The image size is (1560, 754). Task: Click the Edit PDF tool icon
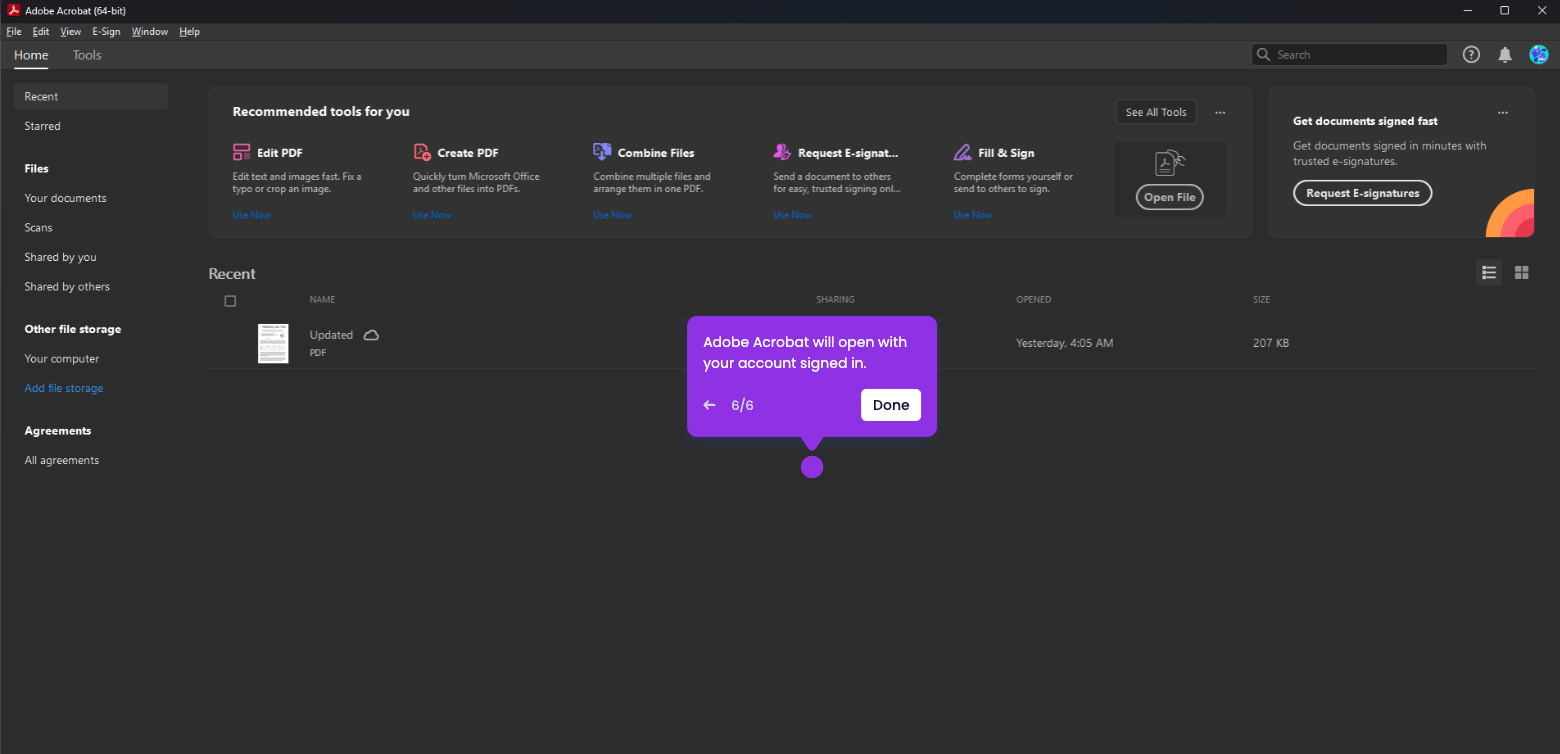click(x=241, y=153)
